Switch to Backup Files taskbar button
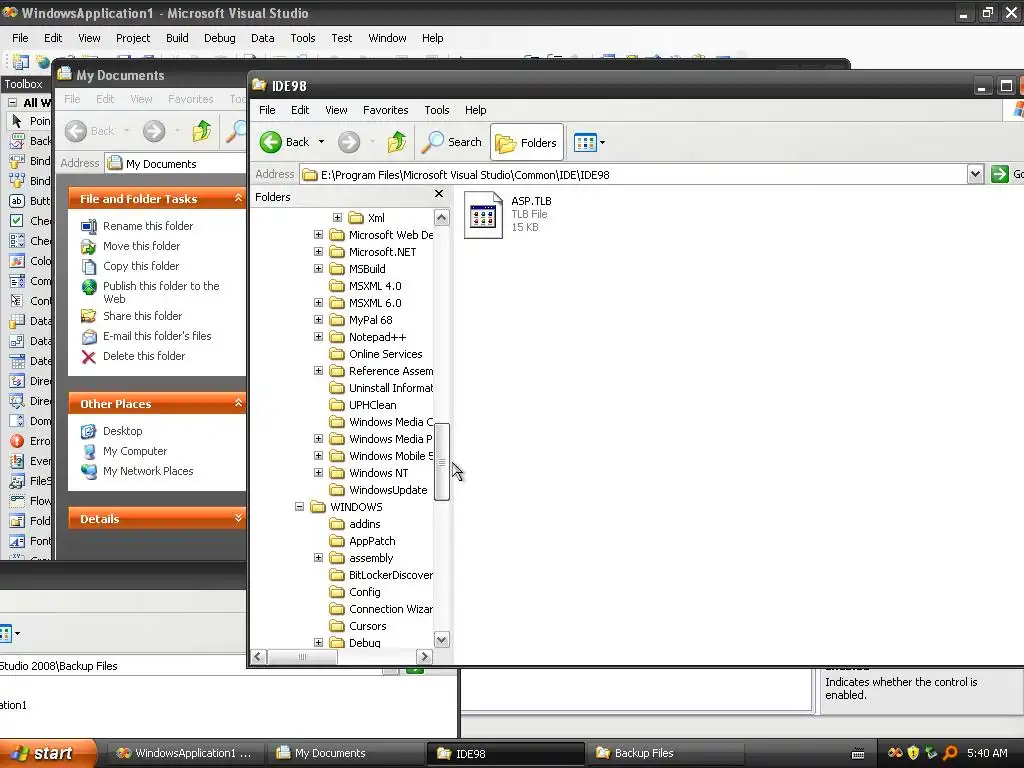Screen dimensions: 1024x768 click(x=665, y=753)
